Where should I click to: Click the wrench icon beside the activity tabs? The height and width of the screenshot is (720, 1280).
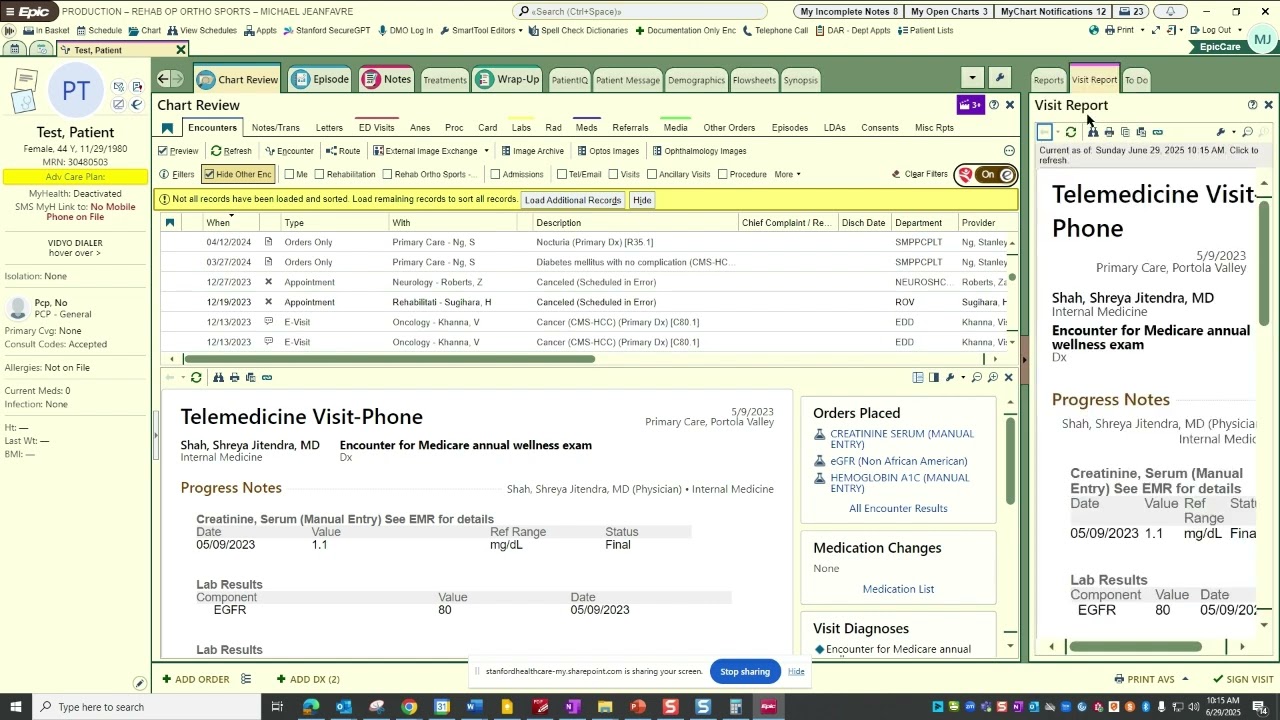[999, 78]
